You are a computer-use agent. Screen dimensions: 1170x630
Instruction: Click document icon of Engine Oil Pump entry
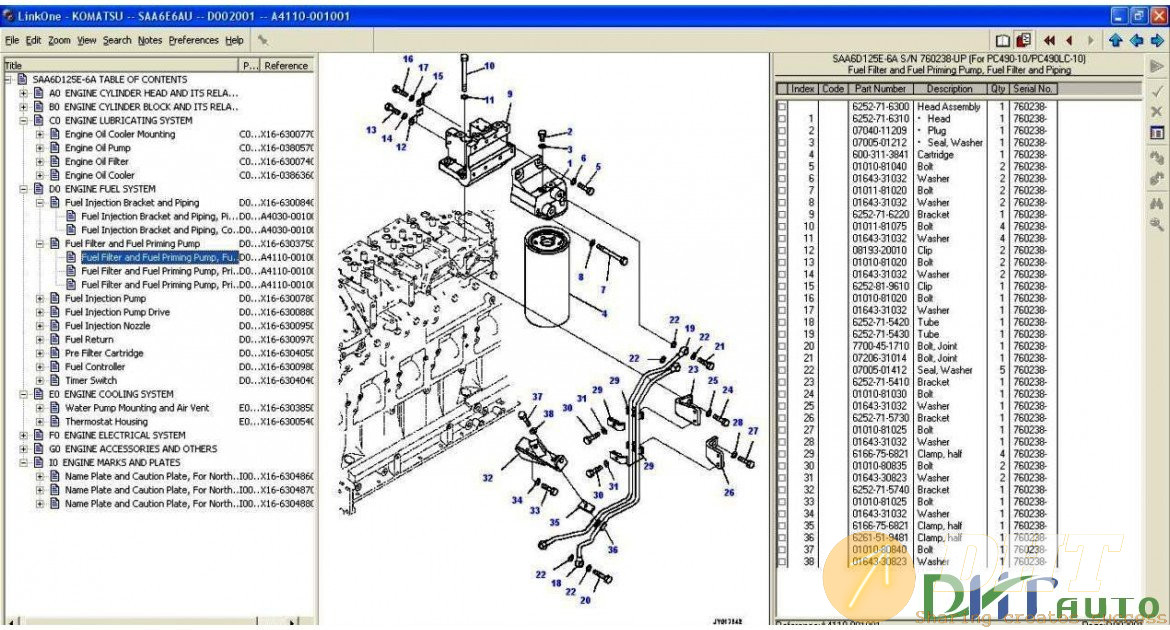click(x=54, y=148)
